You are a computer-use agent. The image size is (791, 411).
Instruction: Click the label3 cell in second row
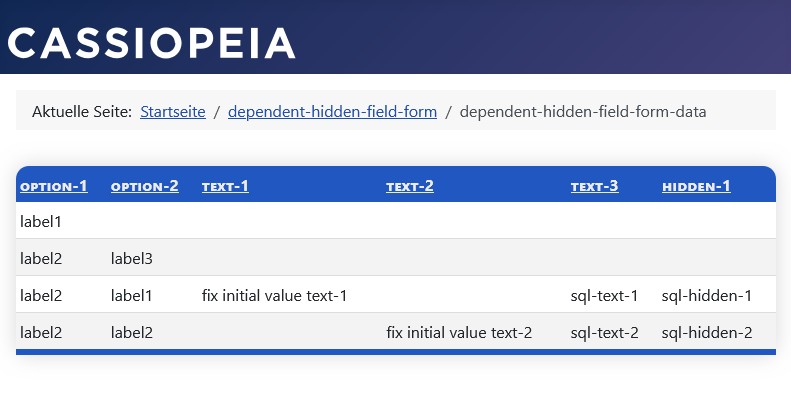132,259
